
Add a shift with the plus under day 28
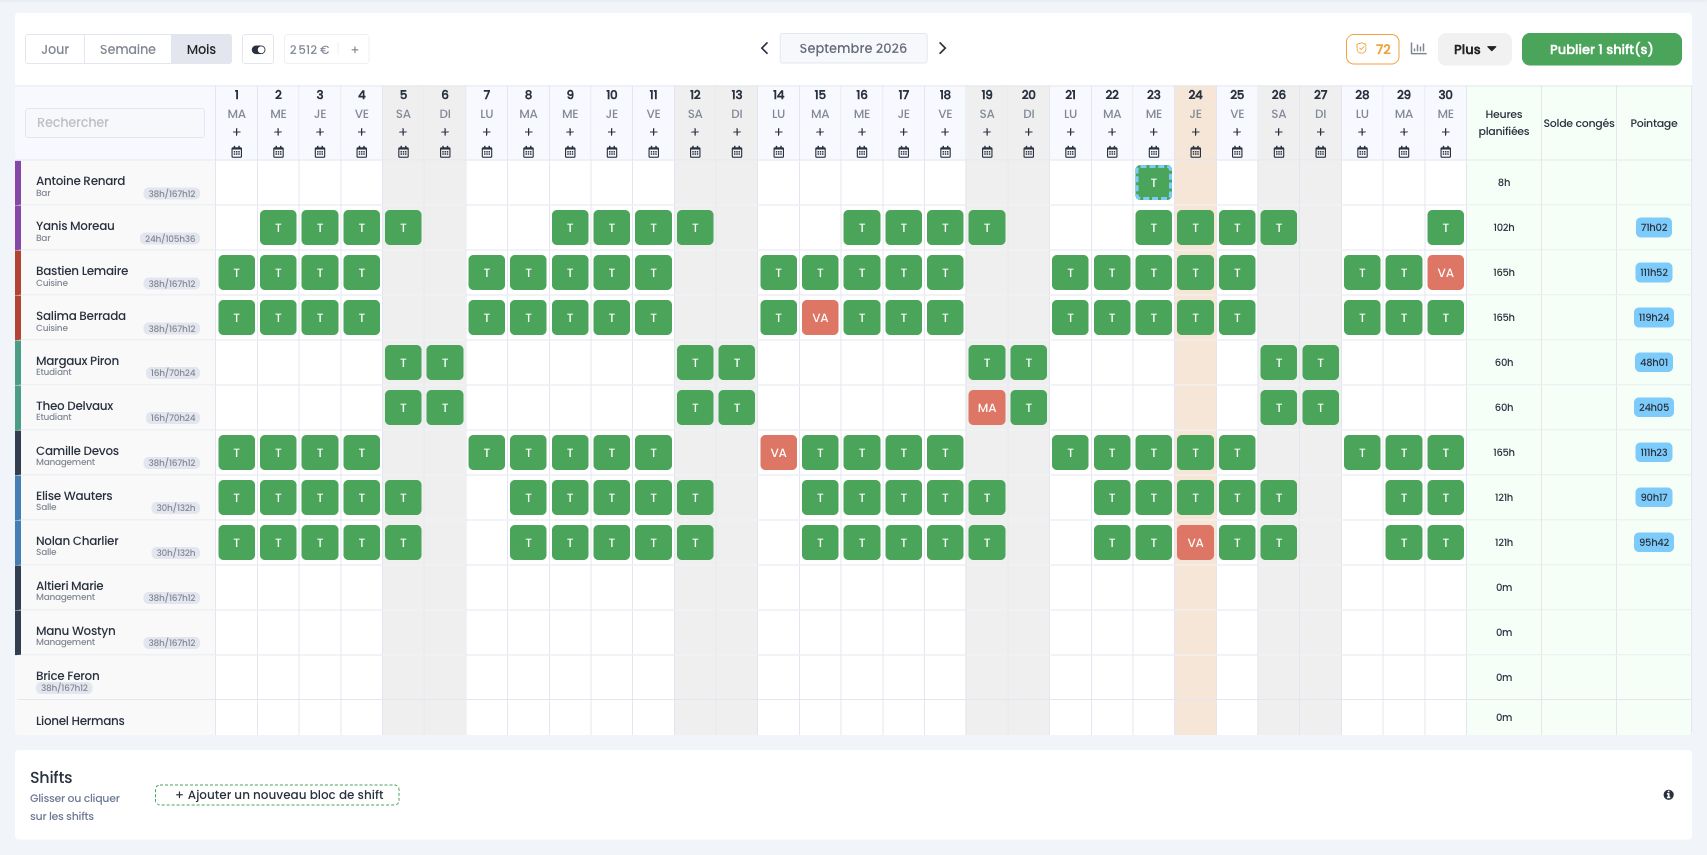click(1362, 132)
